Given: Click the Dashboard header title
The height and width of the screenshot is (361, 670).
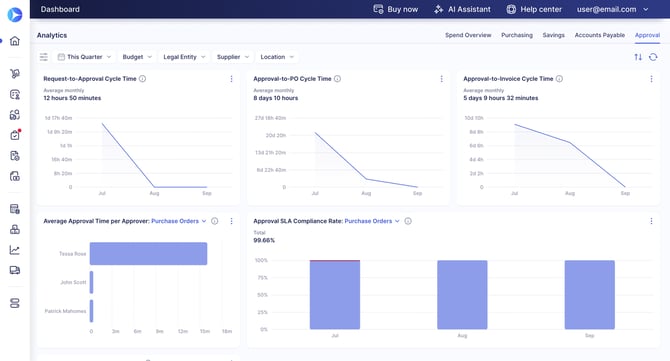Looking at the screenshot, I should pyautogui.click(x=60, y=9).
